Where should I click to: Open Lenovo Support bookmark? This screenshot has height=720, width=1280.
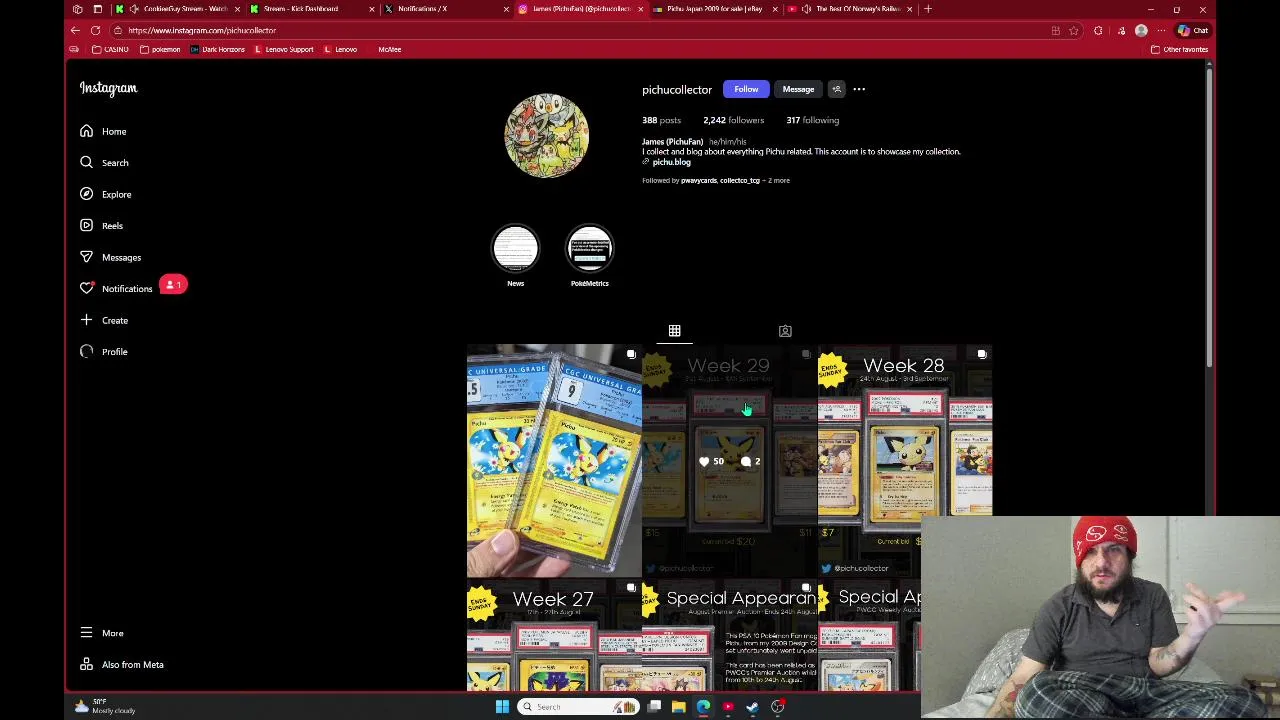pyautogui.click(x=284, y=49)
